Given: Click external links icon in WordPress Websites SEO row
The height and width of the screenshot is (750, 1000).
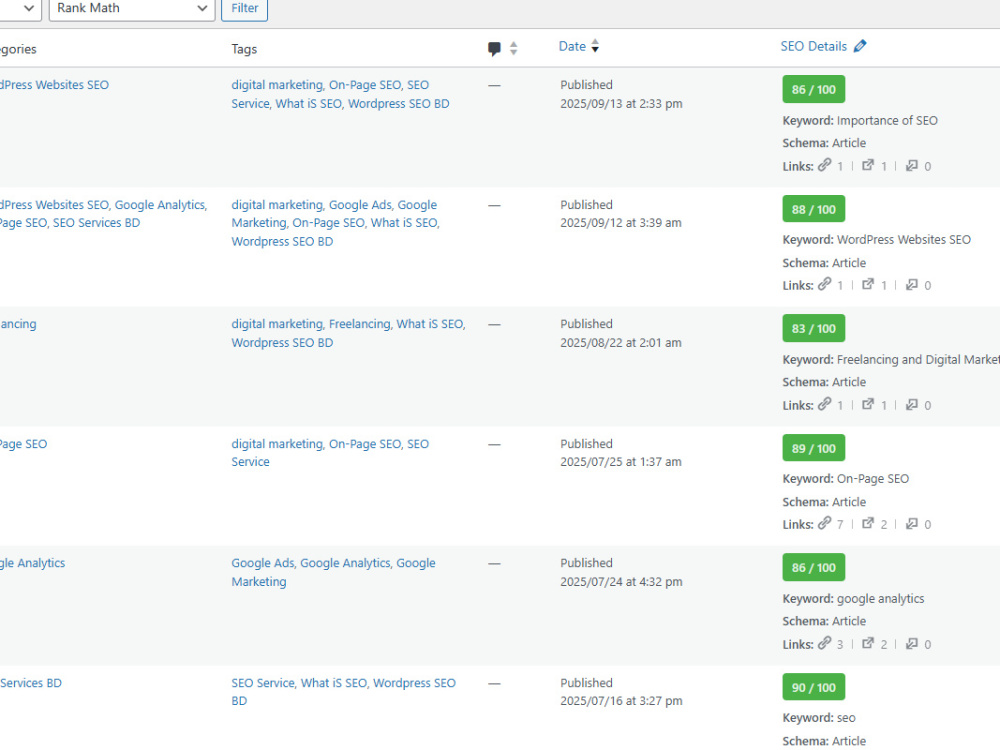Looking at the screenshot, I should (x=868, y=284).
